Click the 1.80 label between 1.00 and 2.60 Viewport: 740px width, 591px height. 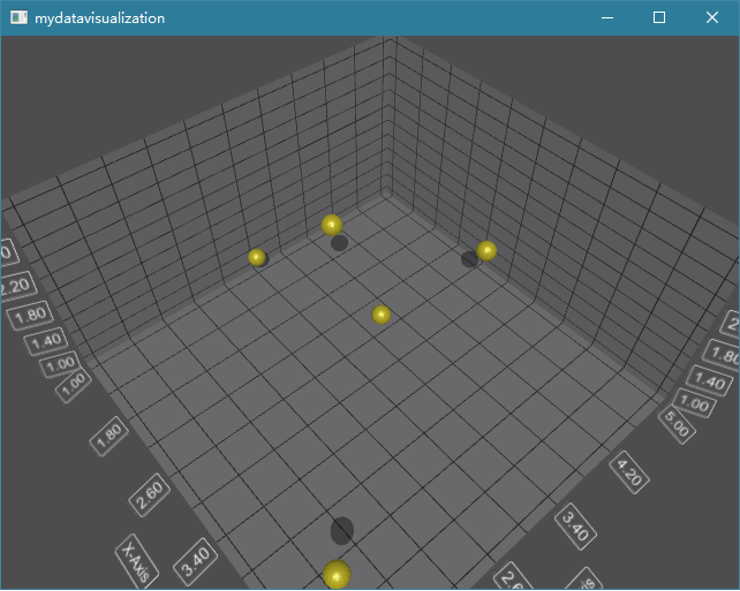[109, 436]
